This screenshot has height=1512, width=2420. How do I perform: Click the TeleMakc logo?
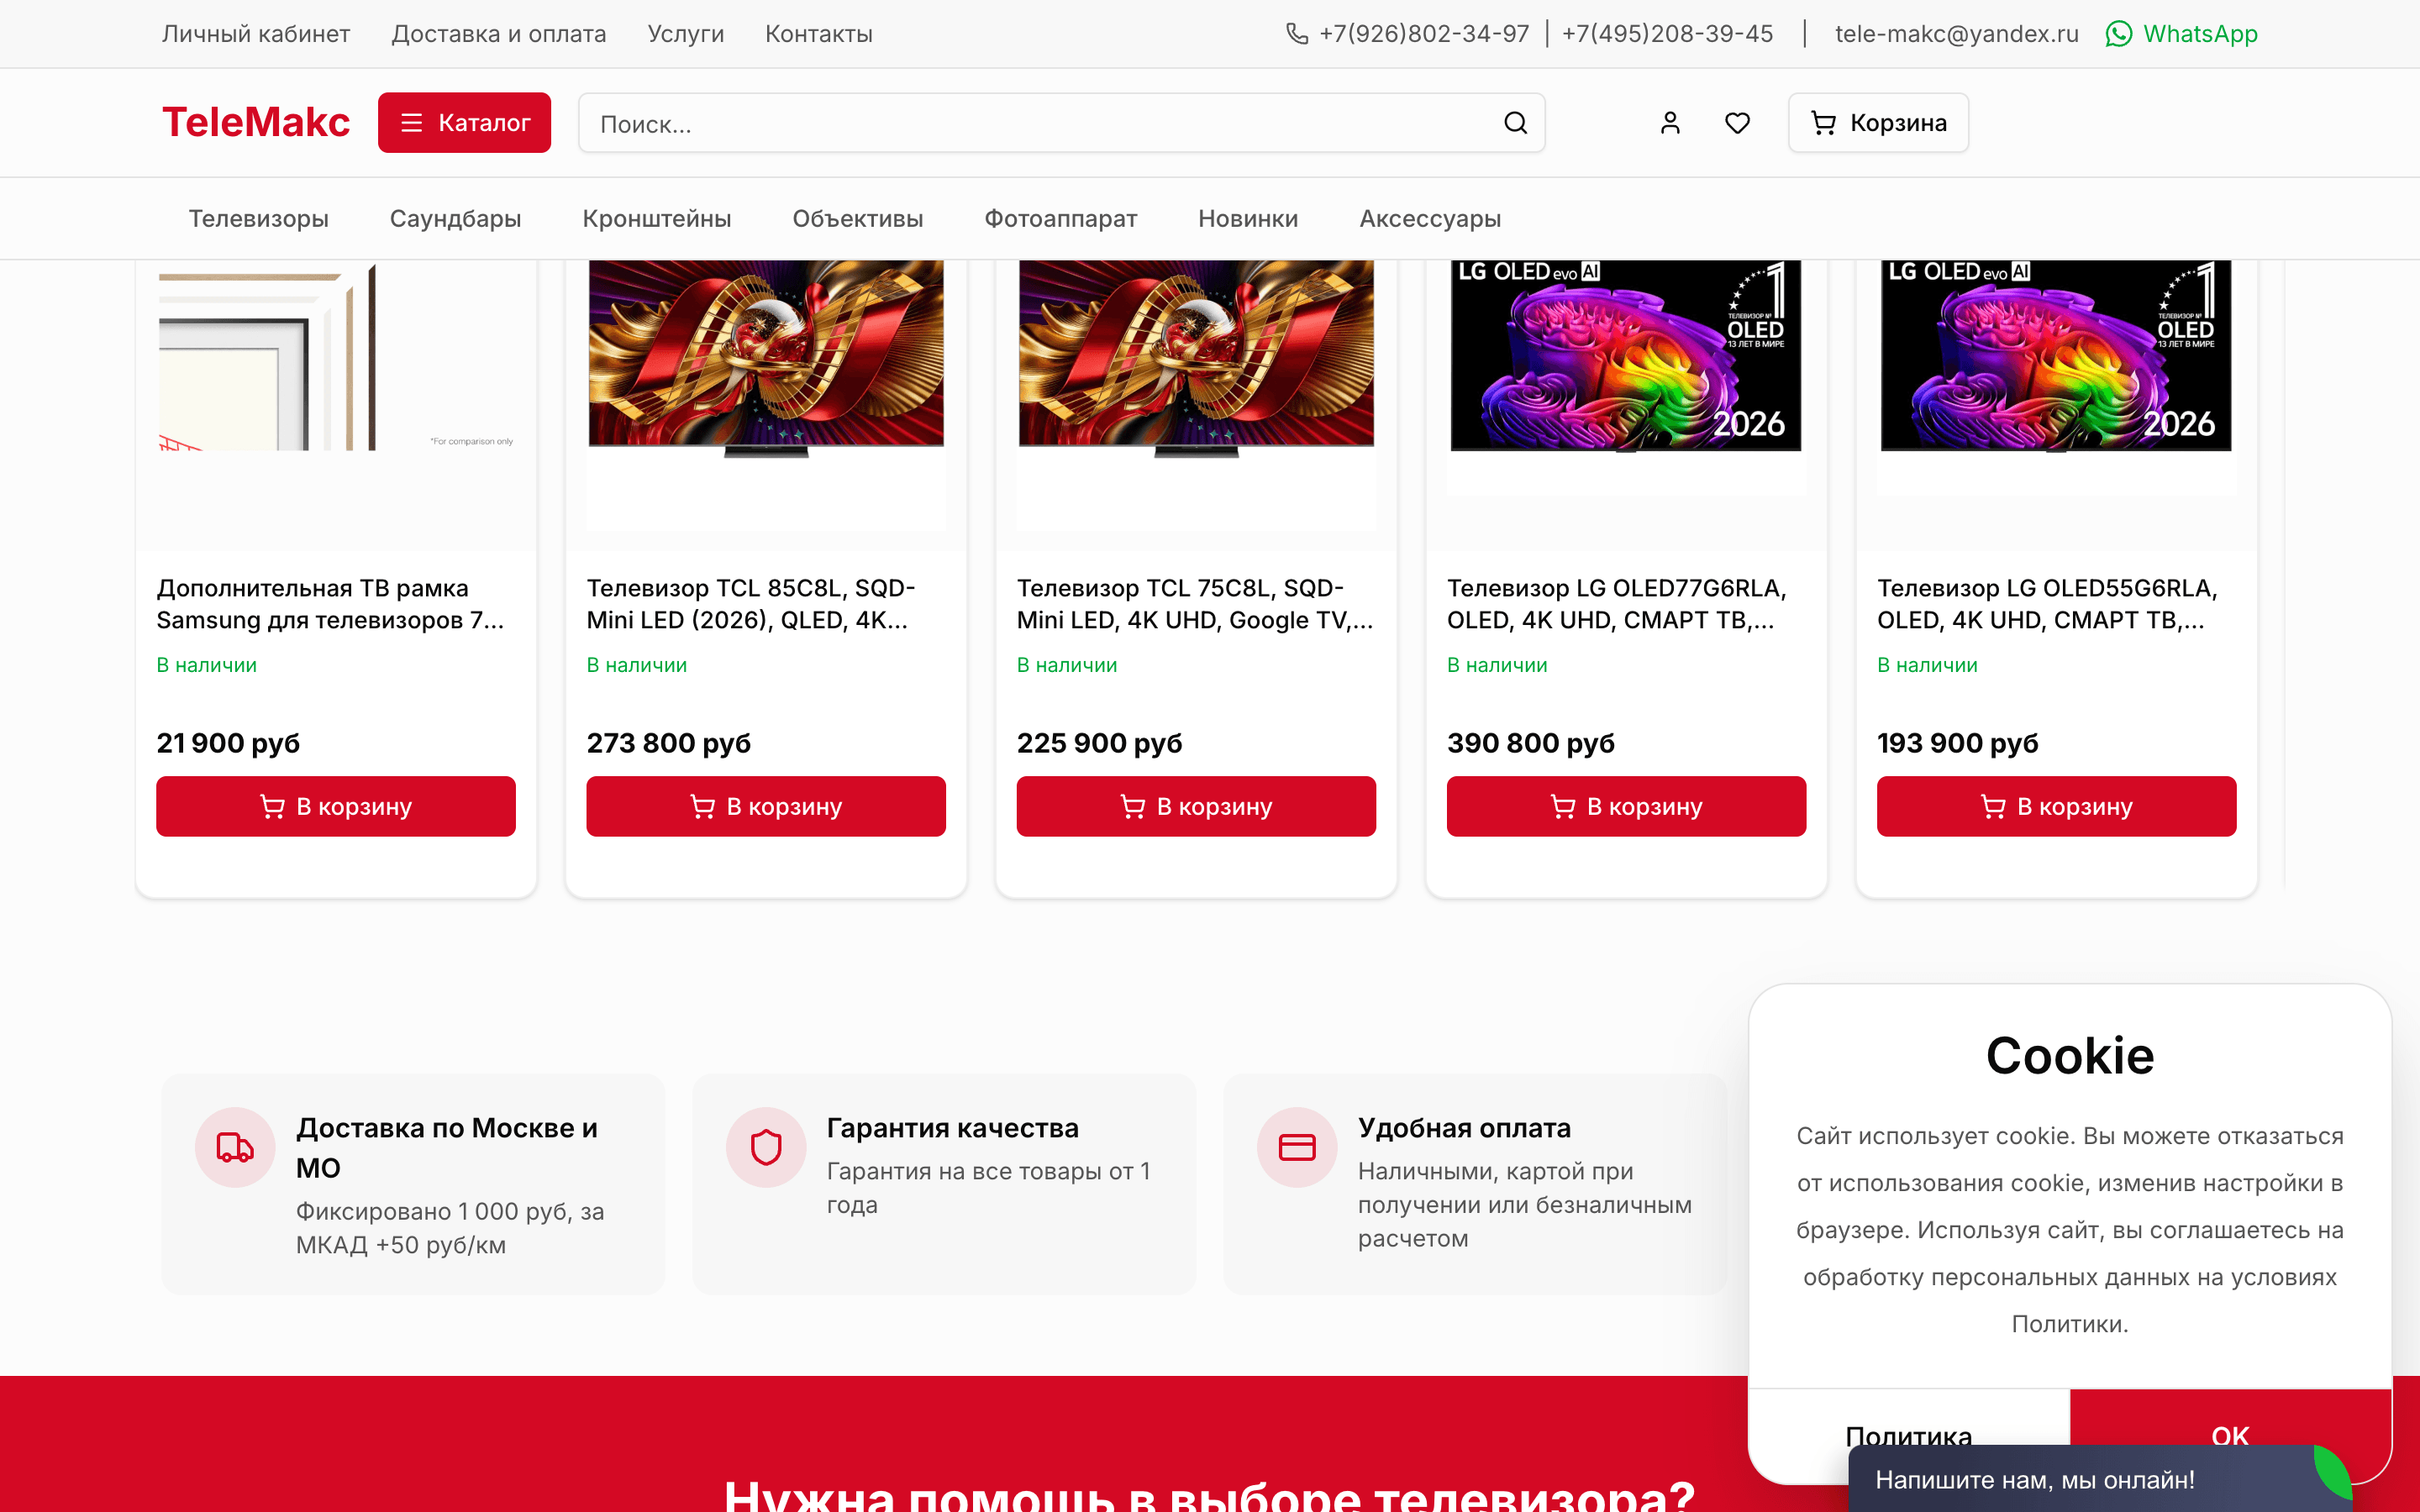click(256, 123)
